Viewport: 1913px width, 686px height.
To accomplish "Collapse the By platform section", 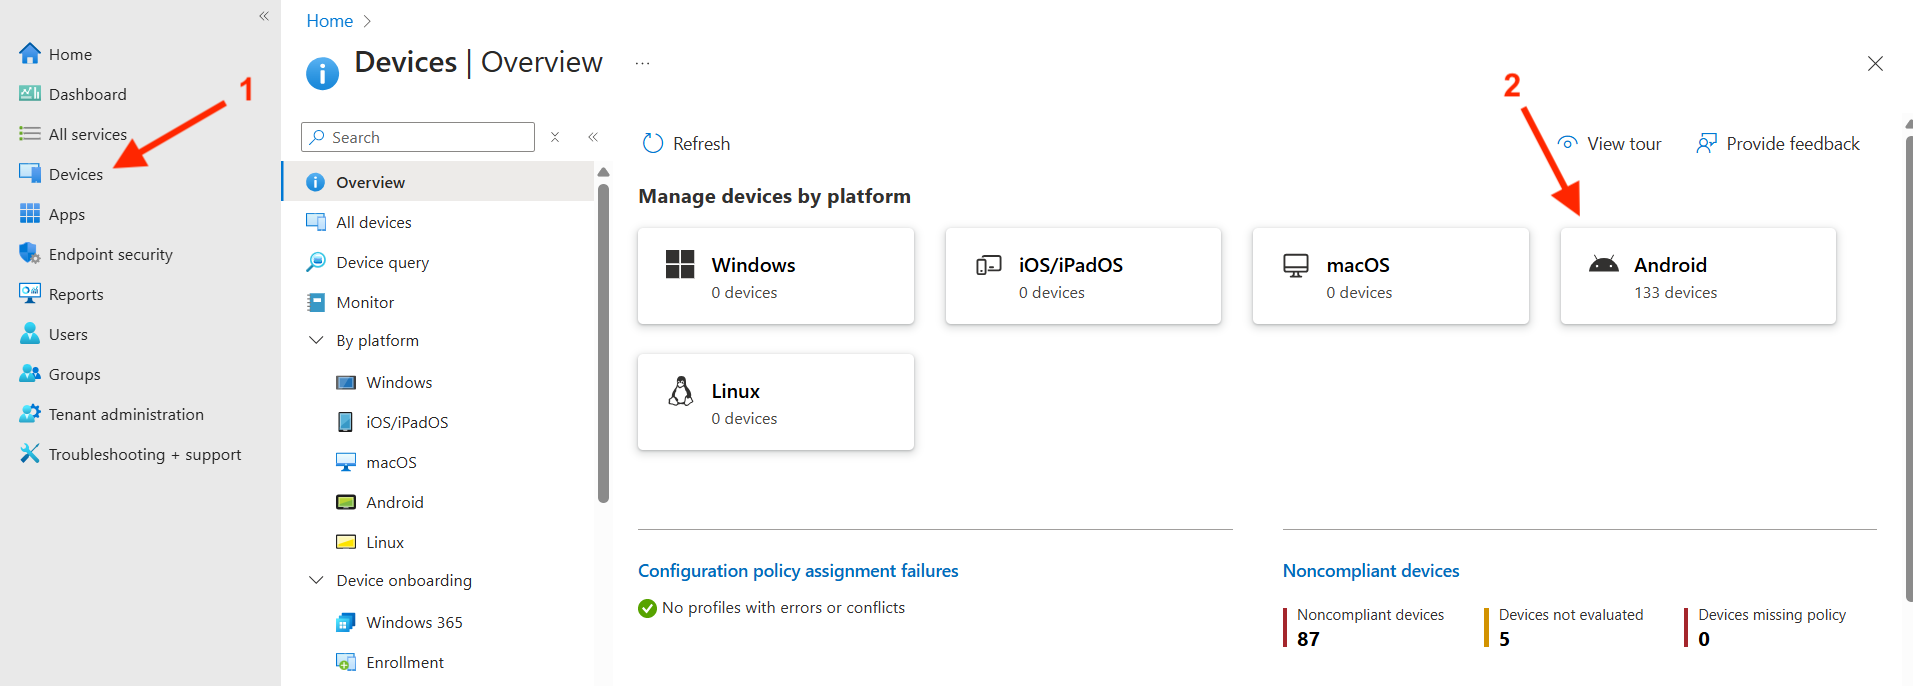I will point(316,340).
